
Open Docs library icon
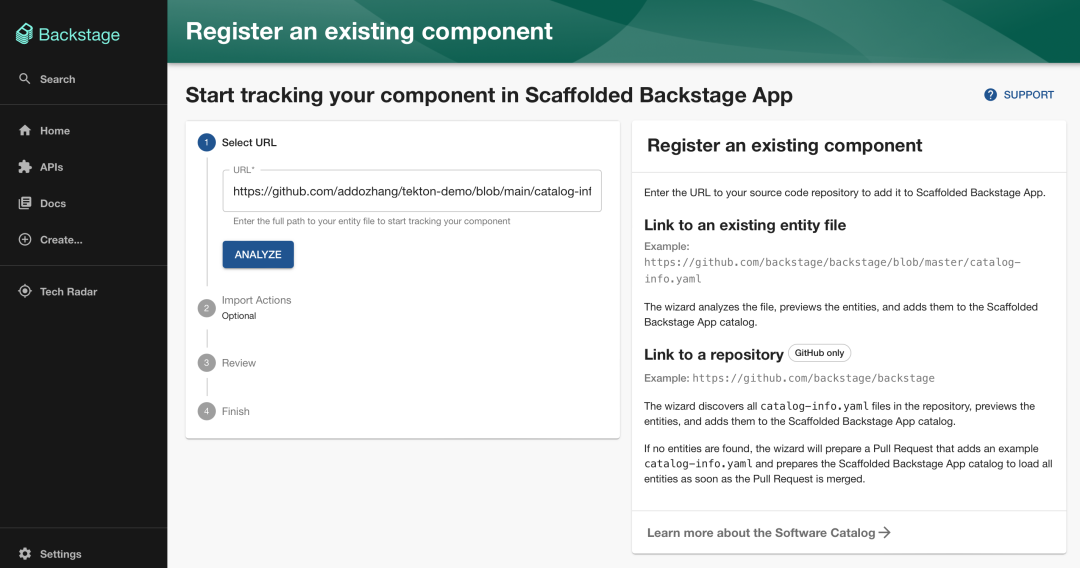tap(25, 203)
